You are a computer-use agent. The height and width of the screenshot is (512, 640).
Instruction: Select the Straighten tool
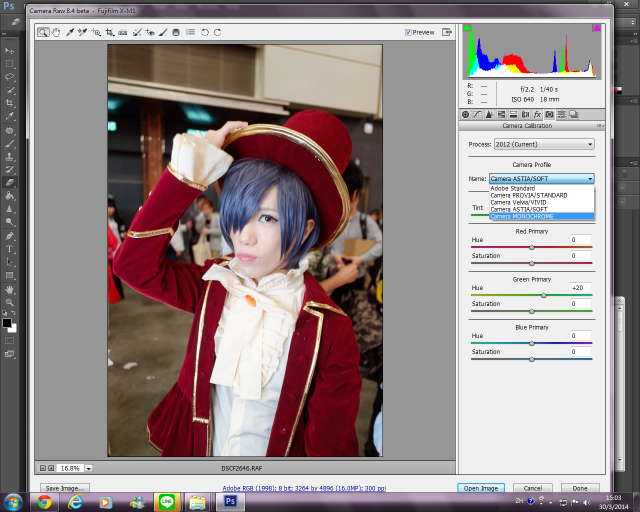pyautogui.click(x=122, y=32)
